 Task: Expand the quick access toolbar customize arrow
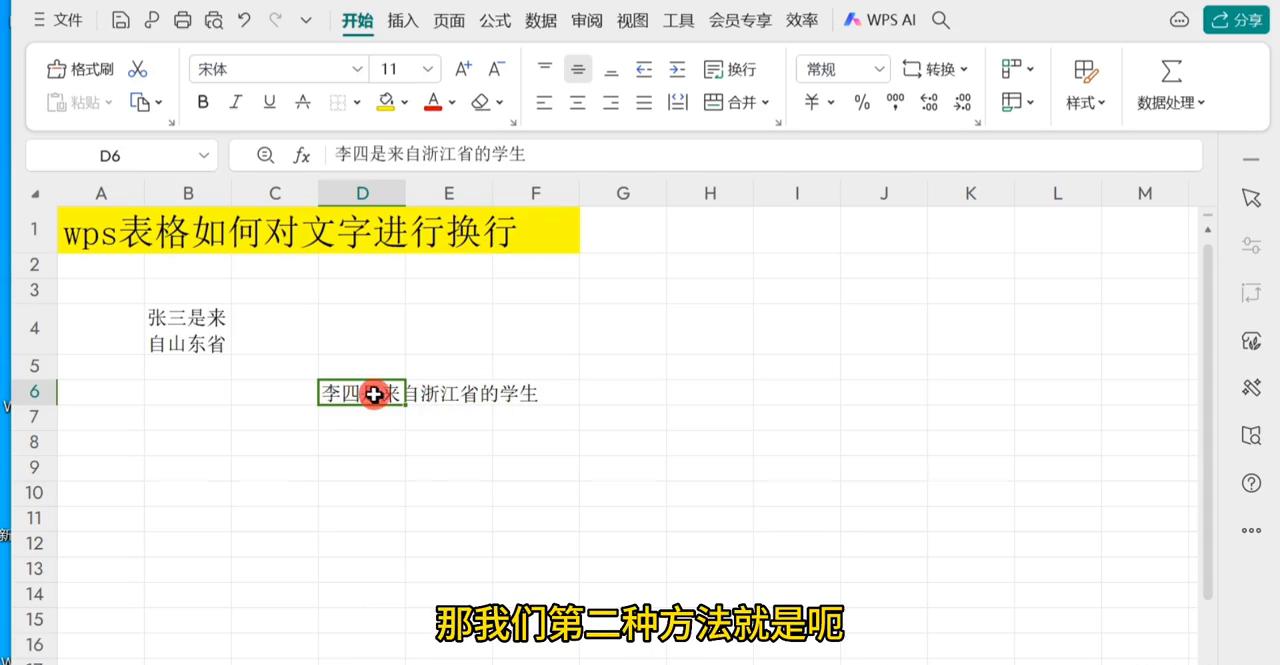coord(306,20)
